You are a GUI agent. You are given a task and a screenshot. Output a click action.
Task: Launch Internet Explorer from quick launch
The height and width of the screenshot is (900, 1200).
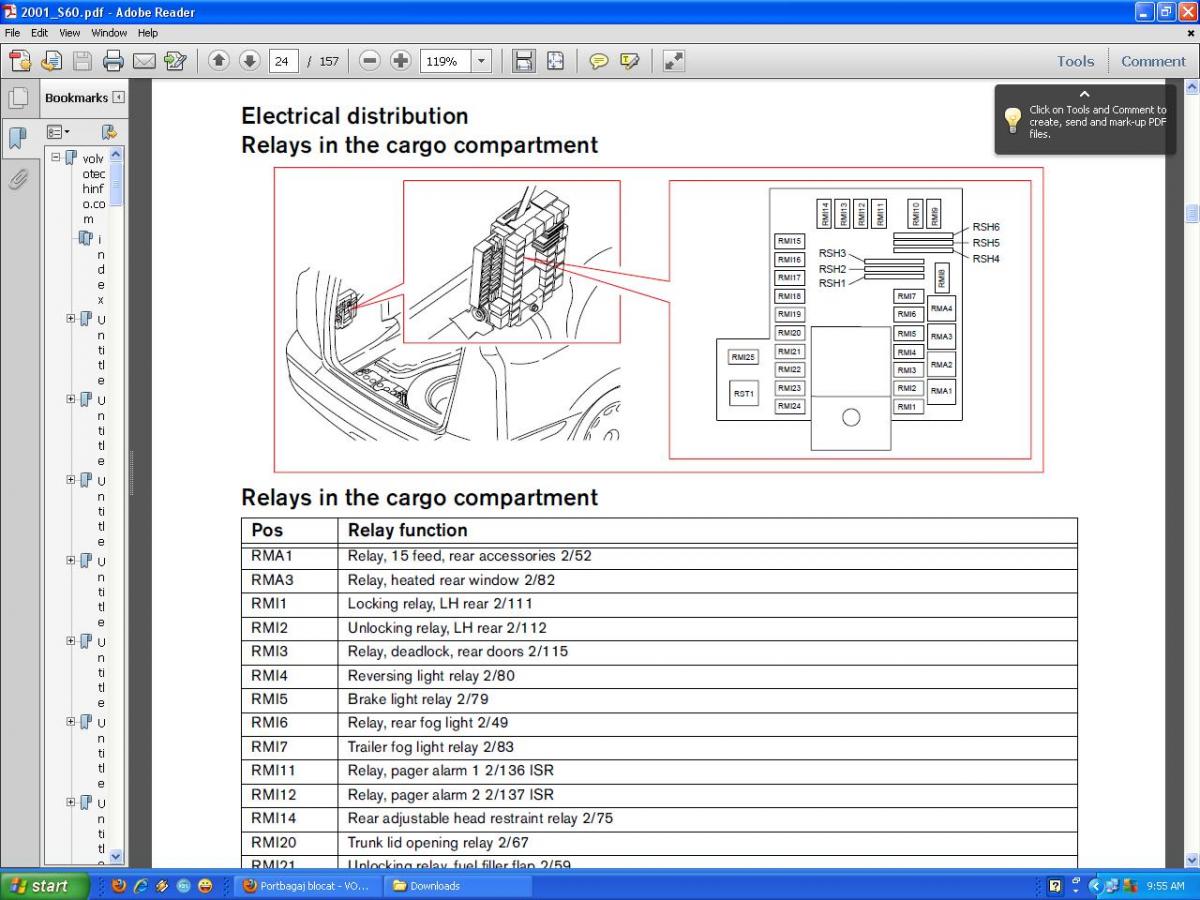140,886
